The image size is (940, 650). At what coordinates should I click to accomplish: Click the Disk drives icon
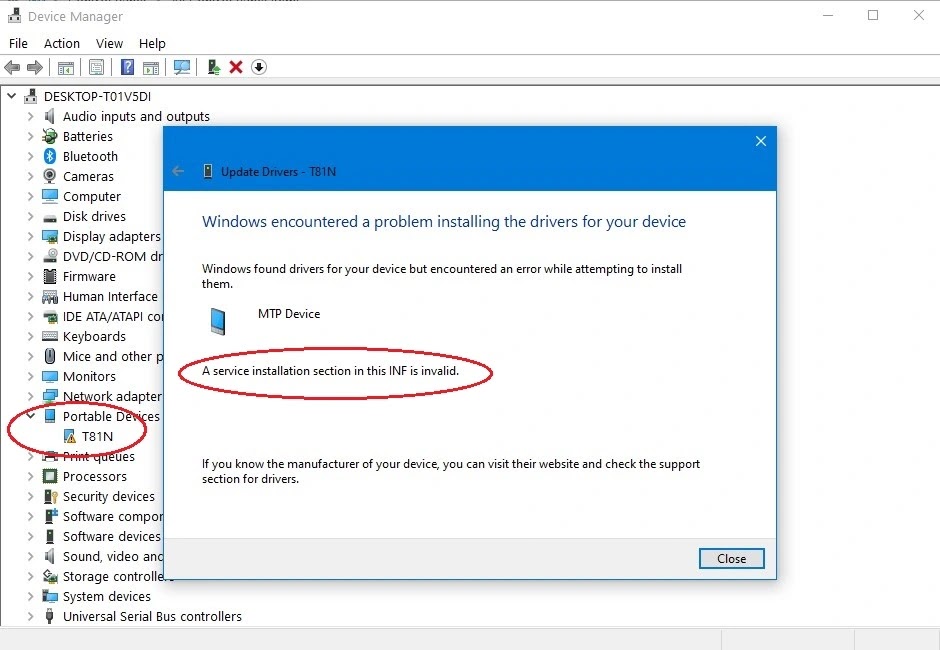pos(50,217)
